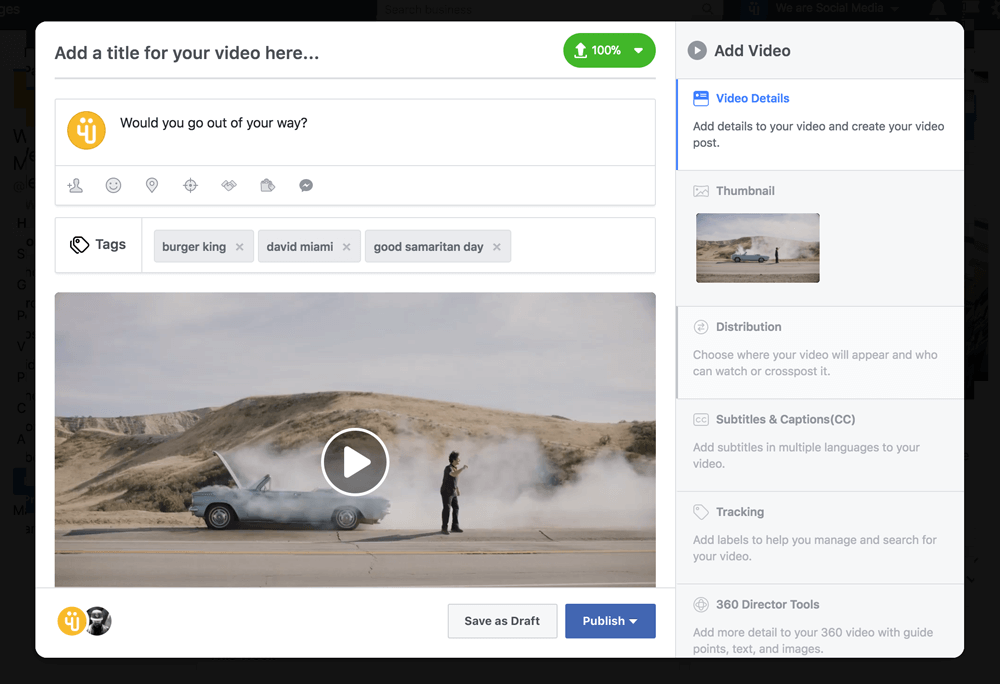Click the check-in location pin icon
The image size is (1000, 684).
click(152, 185)
